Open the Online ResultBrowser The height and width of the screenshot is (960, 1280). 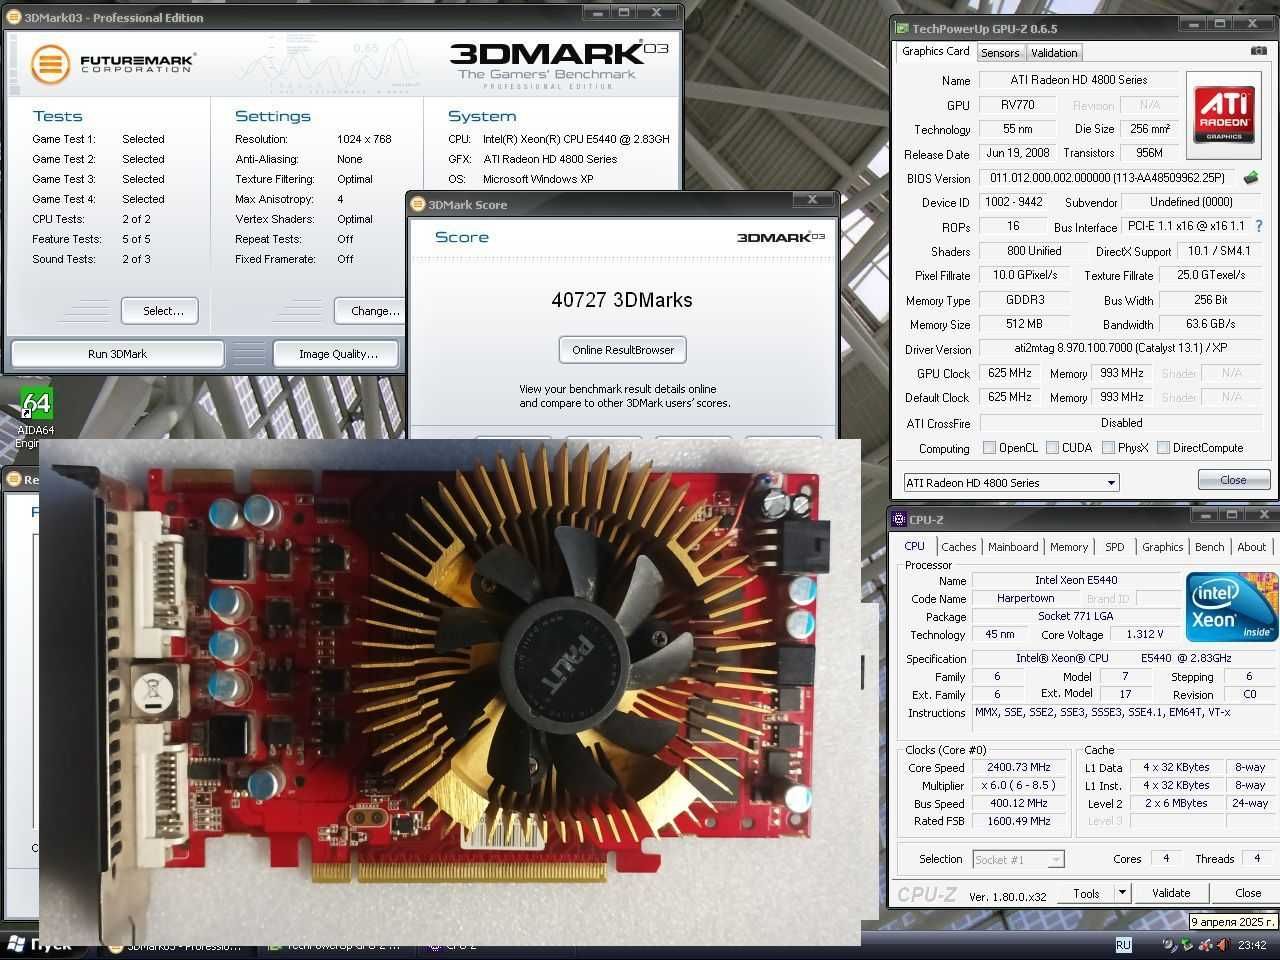tap(622, 350)
